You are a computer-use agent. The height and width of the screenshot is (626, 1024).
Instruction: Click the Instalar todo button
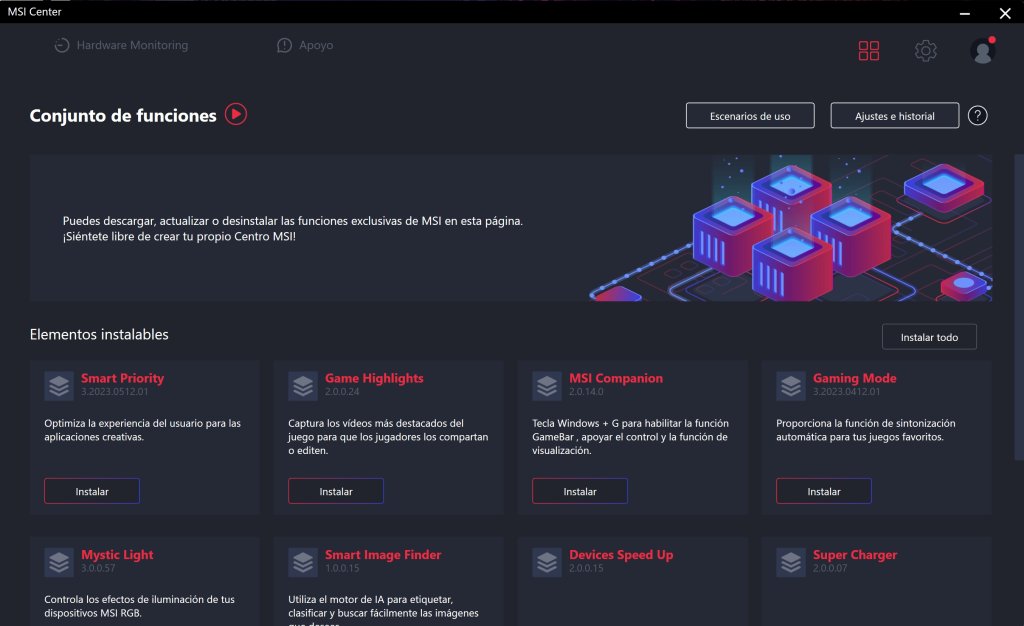pos(929,337)
